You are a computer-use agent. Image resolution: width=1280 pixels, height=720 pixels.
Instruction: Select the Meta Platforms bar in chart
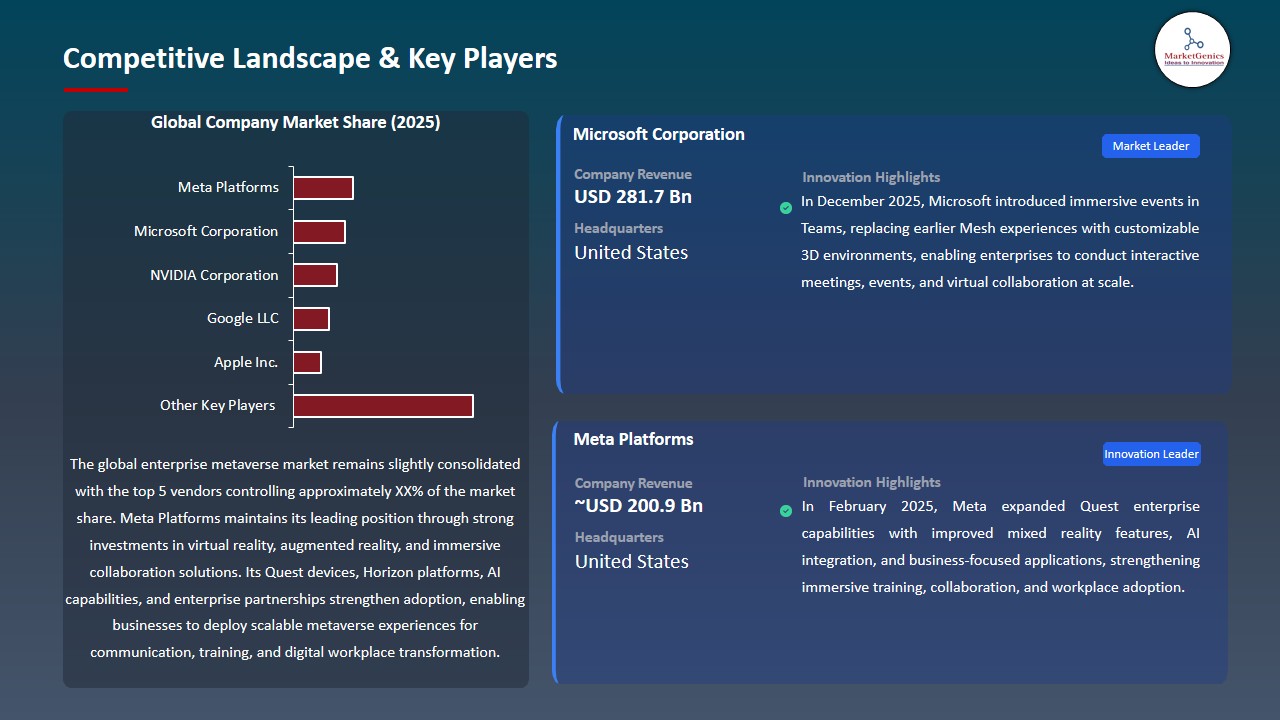pyautogui.click(x=323, y=188)
